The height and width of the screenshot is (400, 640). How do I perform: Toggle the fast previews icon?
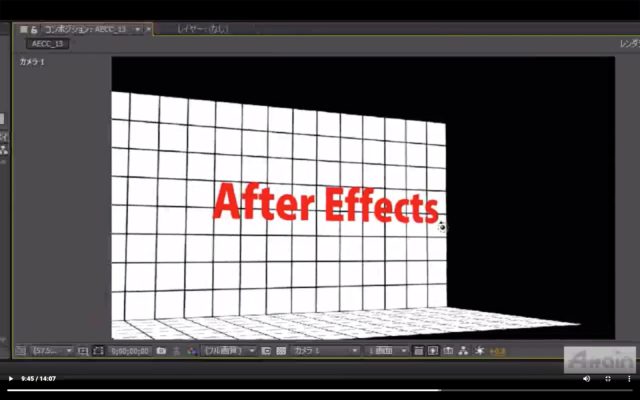[x=433, y=351]
